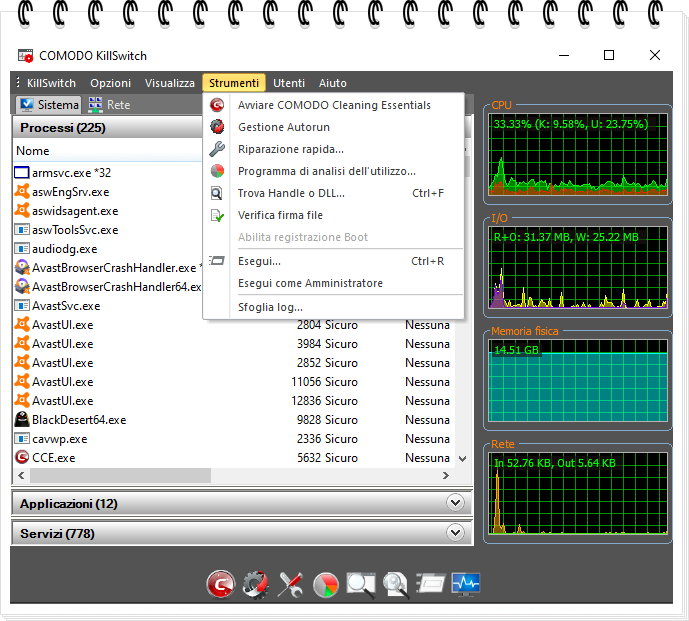Click blue performance monitor icon in bottom toolbar
Screen dimensions: 689x621
pyautogui.click(x=466, y=584)
